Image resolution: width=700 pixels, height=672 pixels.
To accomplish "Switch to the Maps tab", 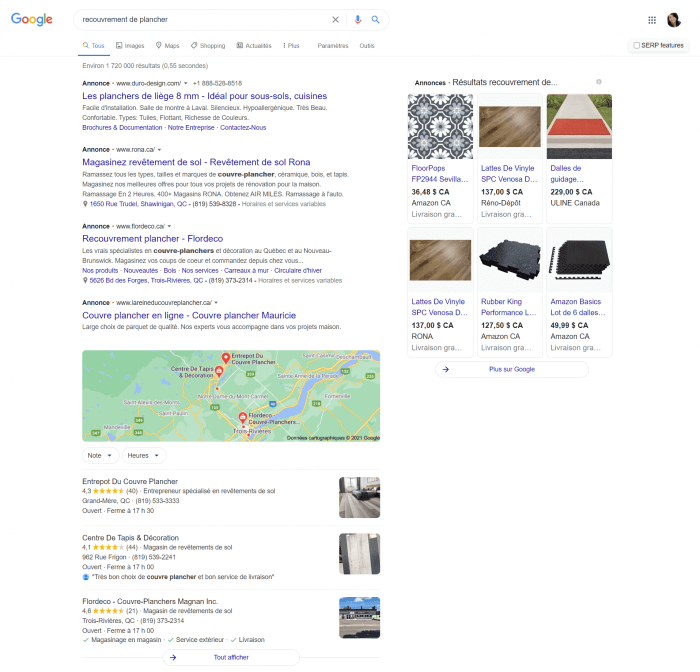I will coord(167,46).
